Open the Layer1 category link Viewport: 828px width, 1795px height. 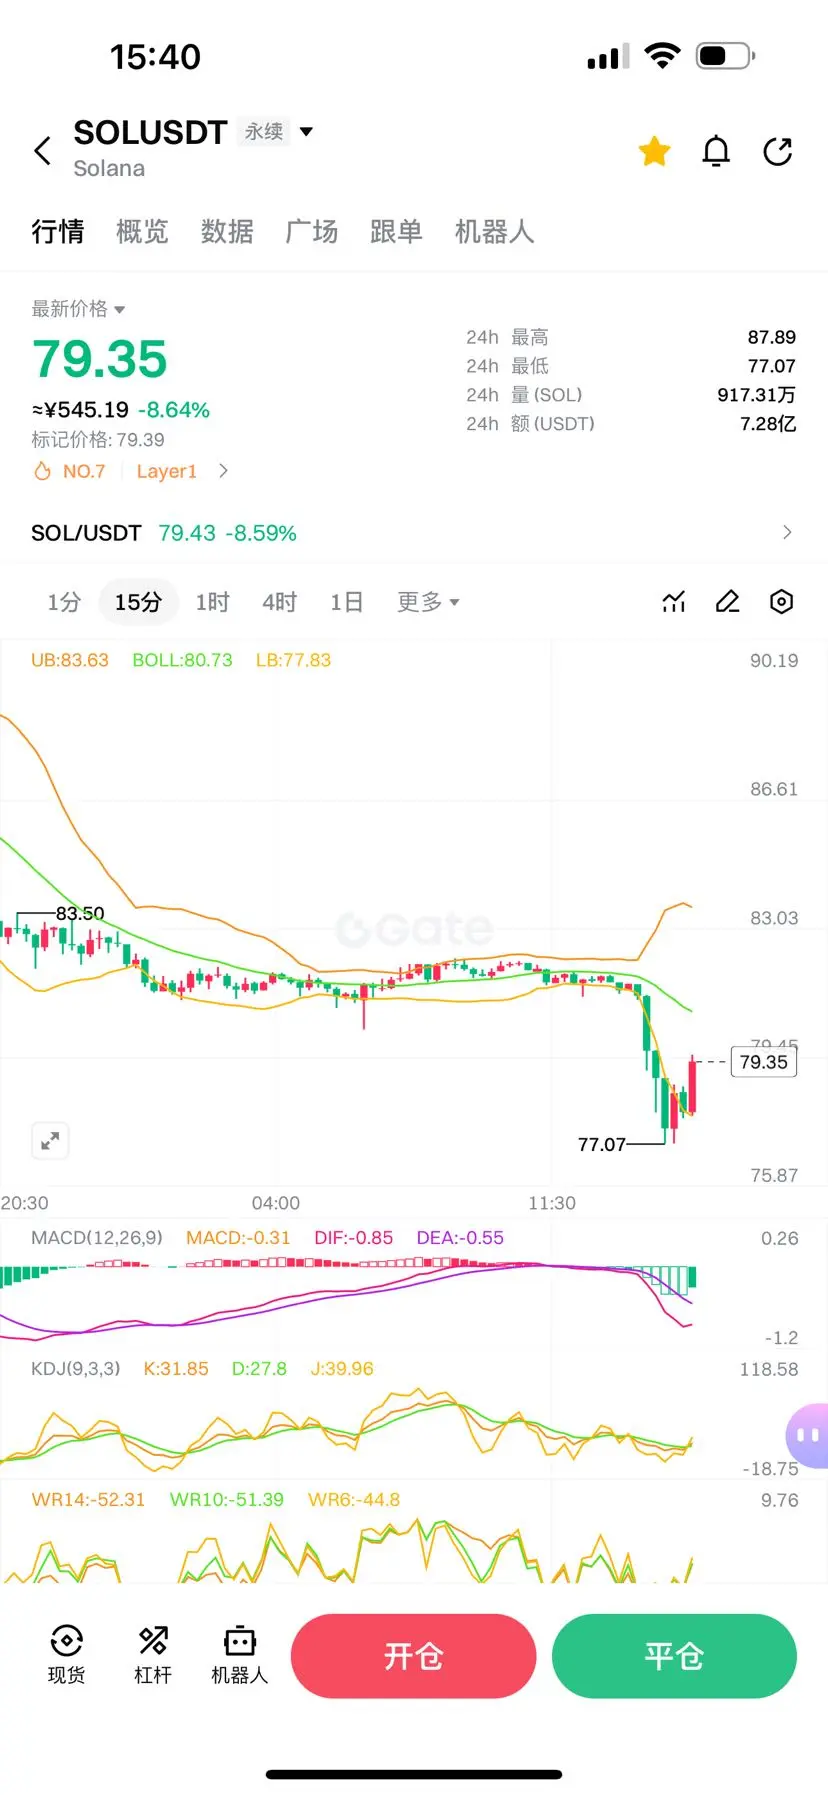point(167,471)
